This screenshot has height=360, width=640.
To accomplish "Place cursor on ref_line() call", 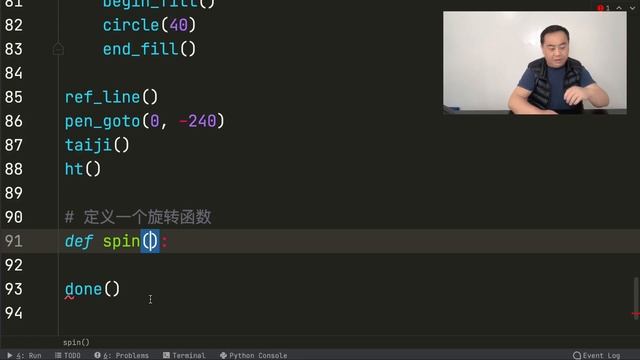I will (111, 97).
